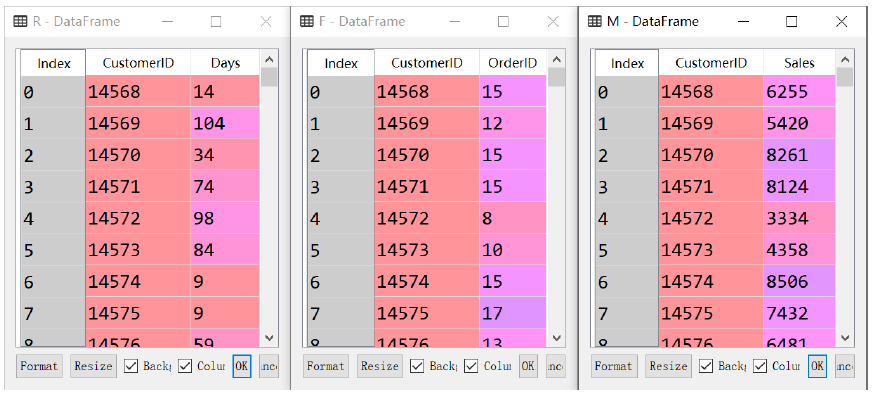Click scroll-down arrow in M DataFrame table

coord(844,338)
